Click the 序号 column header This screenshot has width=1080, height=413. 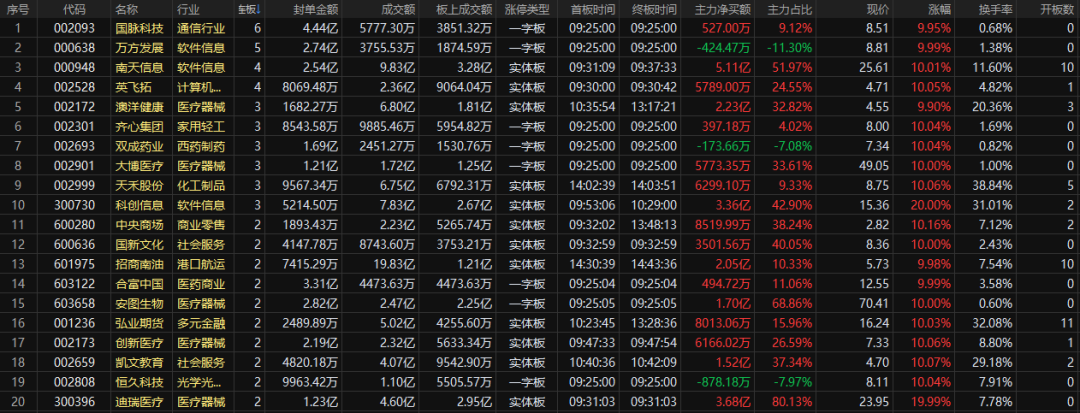coord(18,10)
